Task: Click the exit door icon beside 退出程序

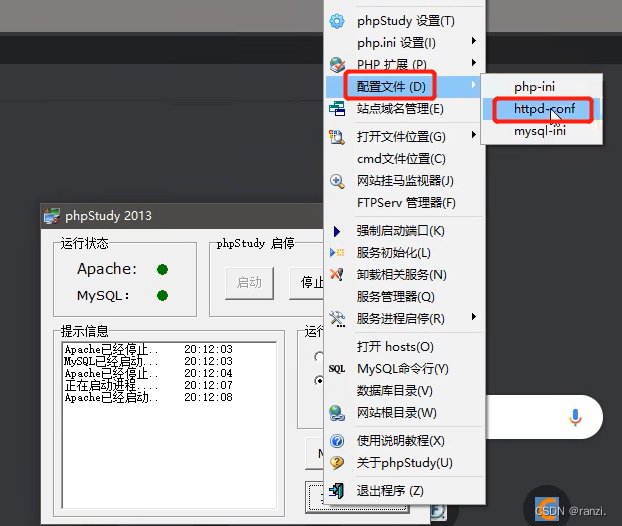Action: click(x=337, y=491)
